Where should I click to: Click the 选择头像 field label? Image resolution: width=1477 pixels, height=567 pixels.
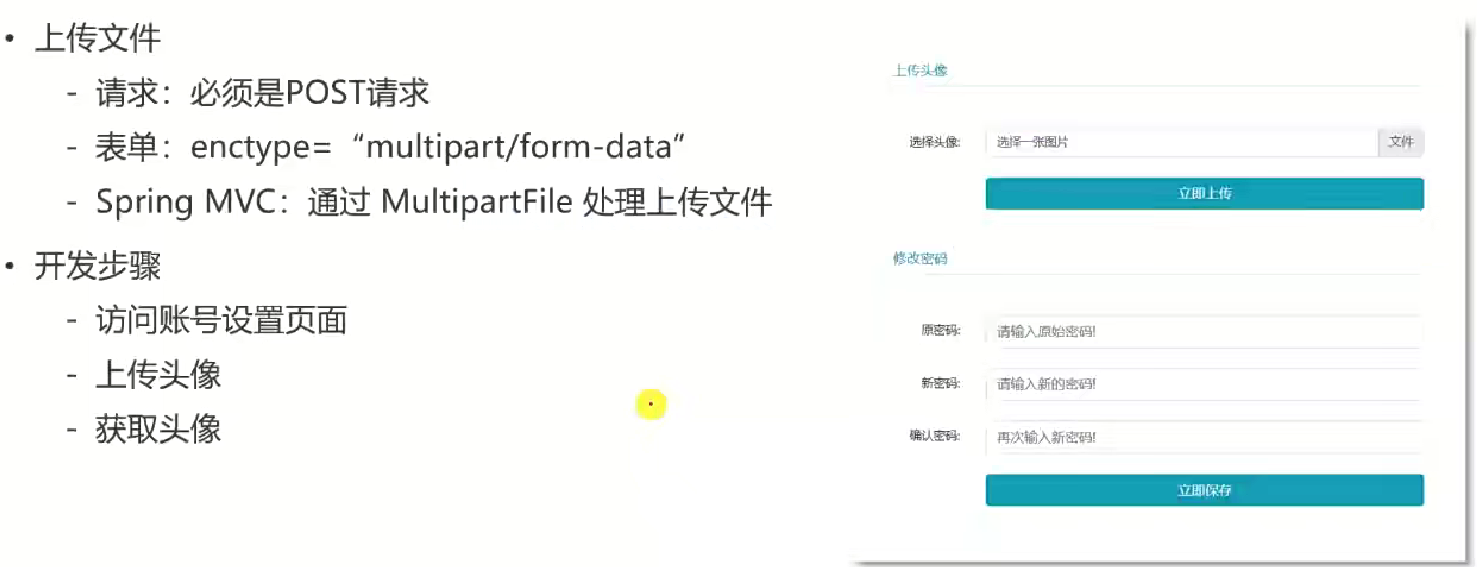[935, 143]
